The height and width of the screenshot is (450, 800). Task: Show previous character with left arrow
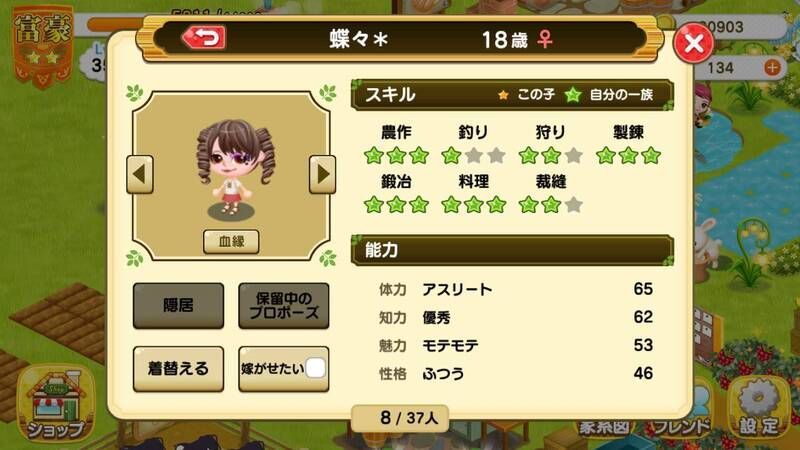point(140,174)
